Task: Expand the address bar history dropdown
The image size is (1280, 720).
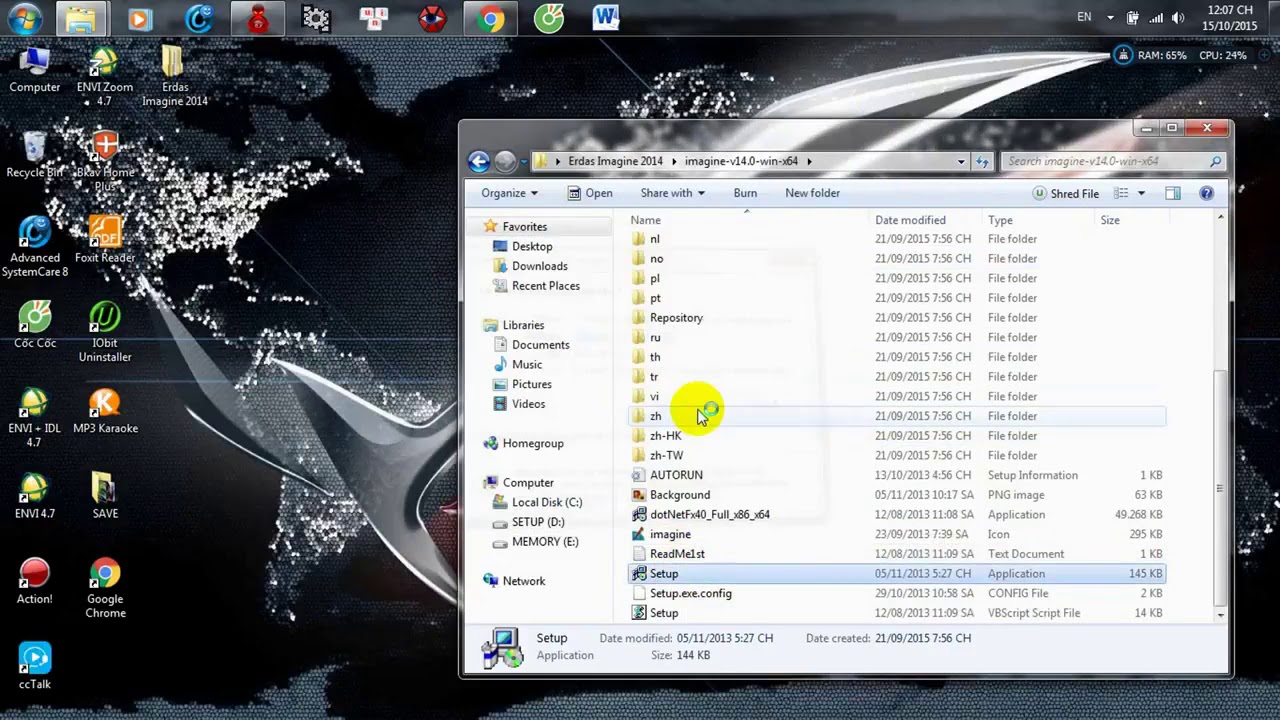Action: click(961, 161)
